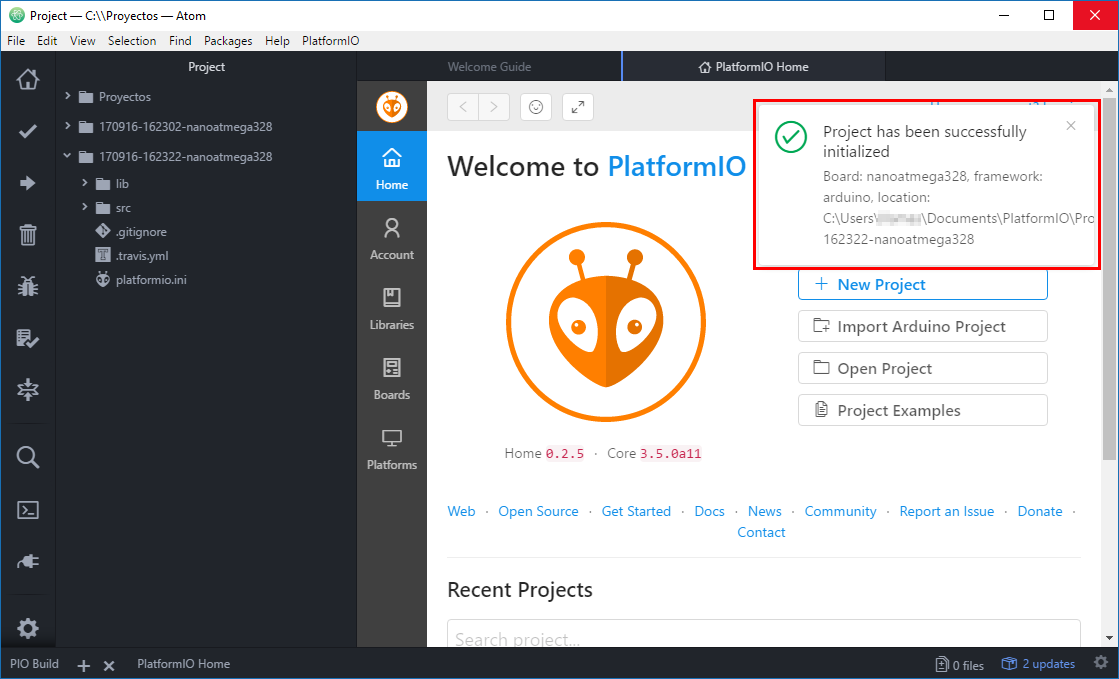The height and width of the screenshot is (679, 1119).
Task: Click Import Arduino Project button
Action: 923,326
